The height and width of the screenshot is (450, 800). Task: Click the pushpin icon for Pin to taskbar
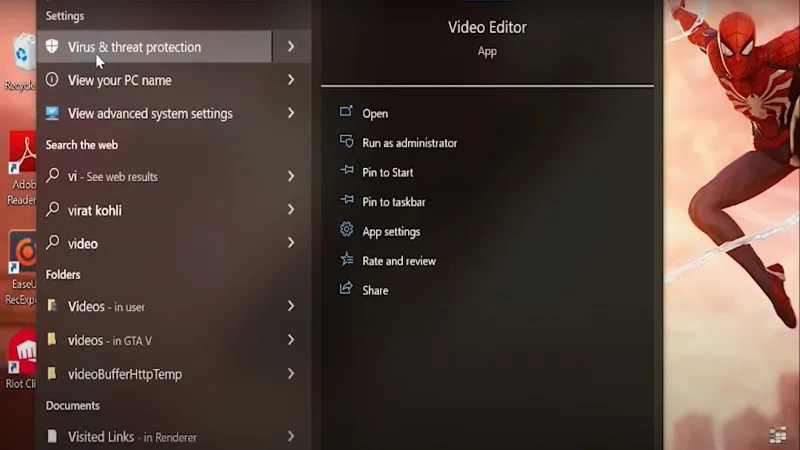click(346, 199)
